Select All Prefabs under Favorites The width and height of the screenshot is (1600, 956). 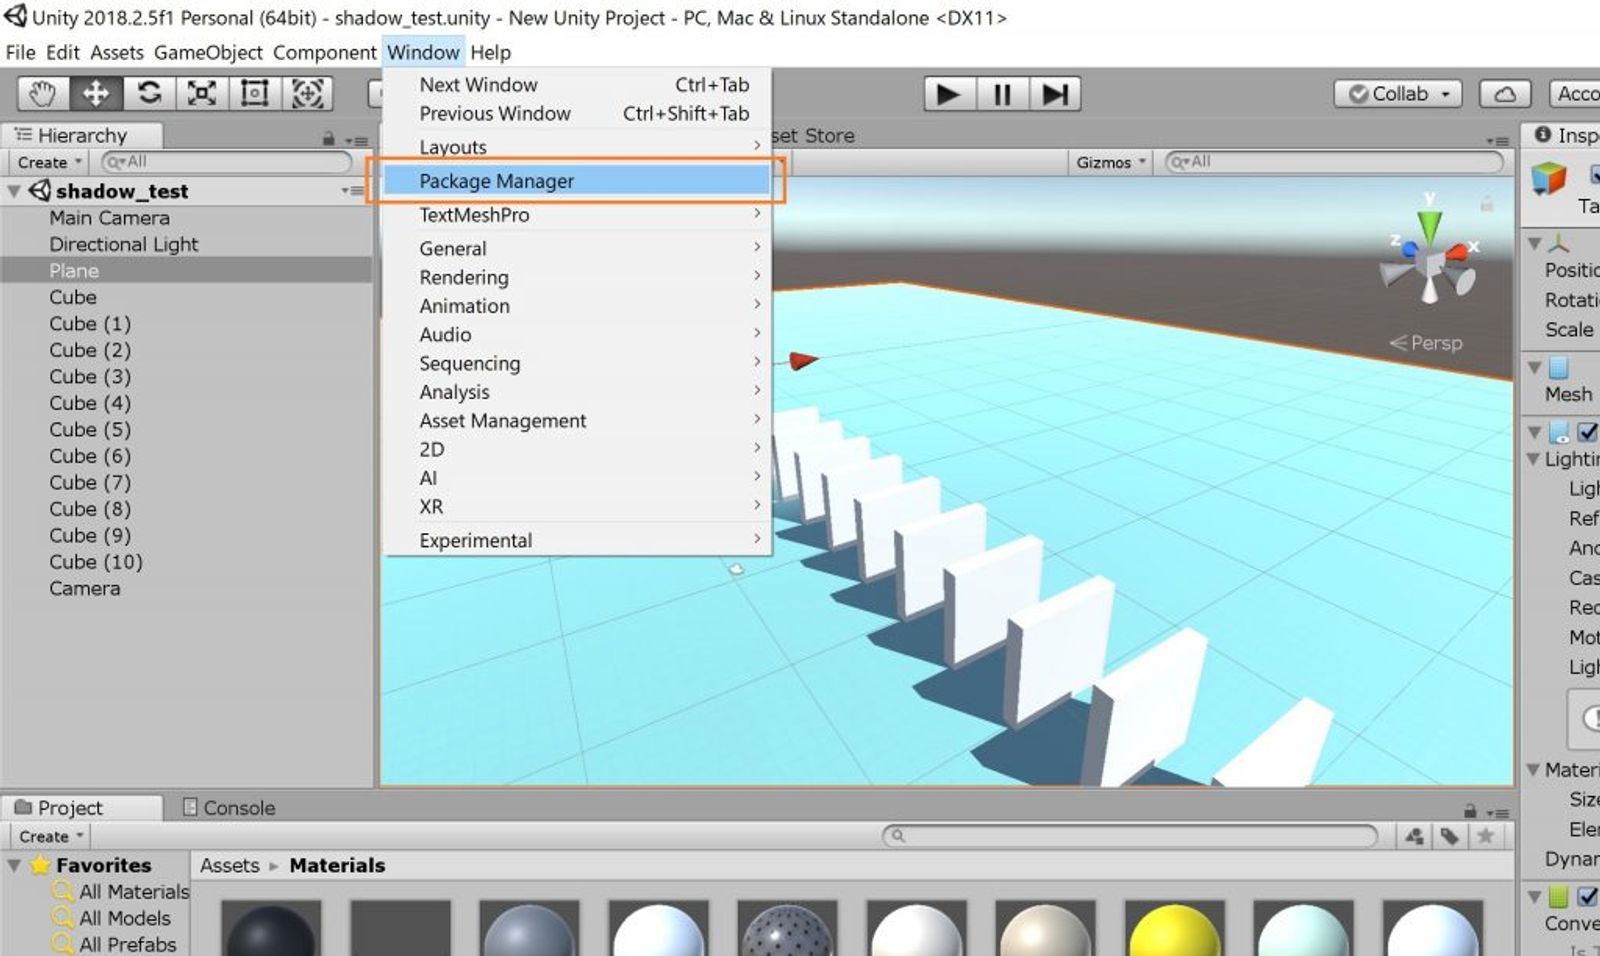point(128,944)
